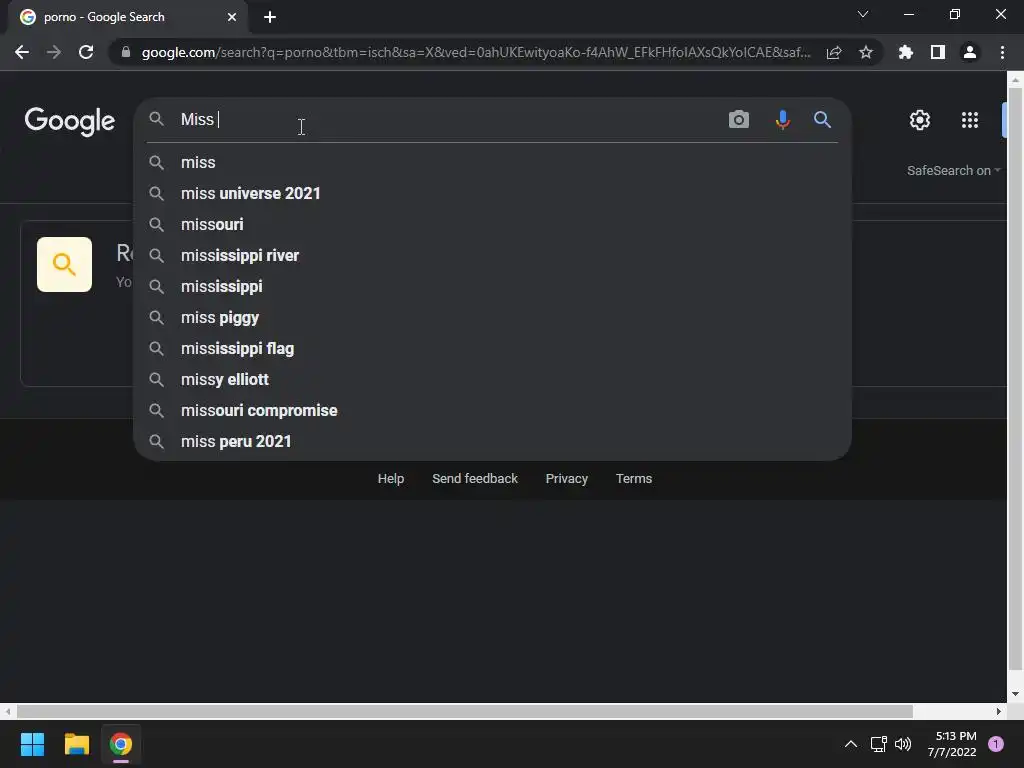The width and height of the screenshot is (1024, 768).
Task: Open the Windows Start menu
Action: (32, 744)
